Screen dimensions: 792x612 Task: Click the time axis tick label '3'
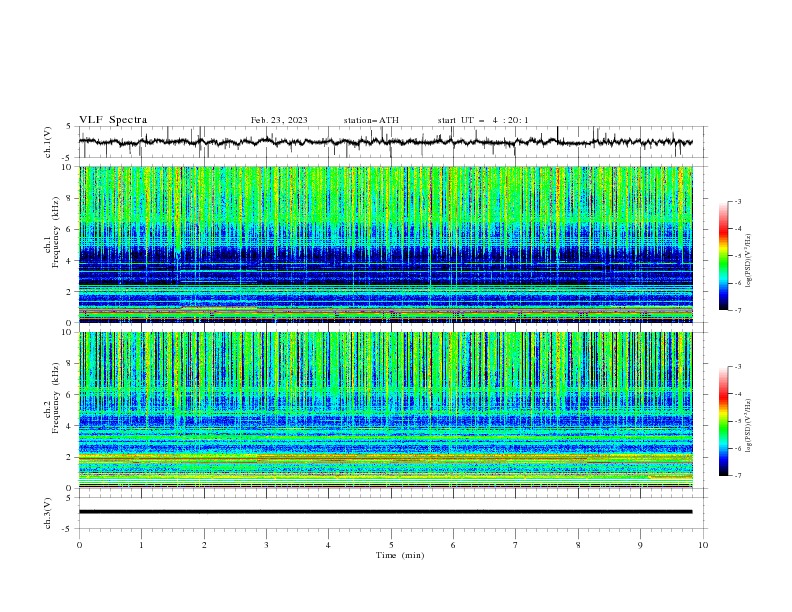(266, 545)
